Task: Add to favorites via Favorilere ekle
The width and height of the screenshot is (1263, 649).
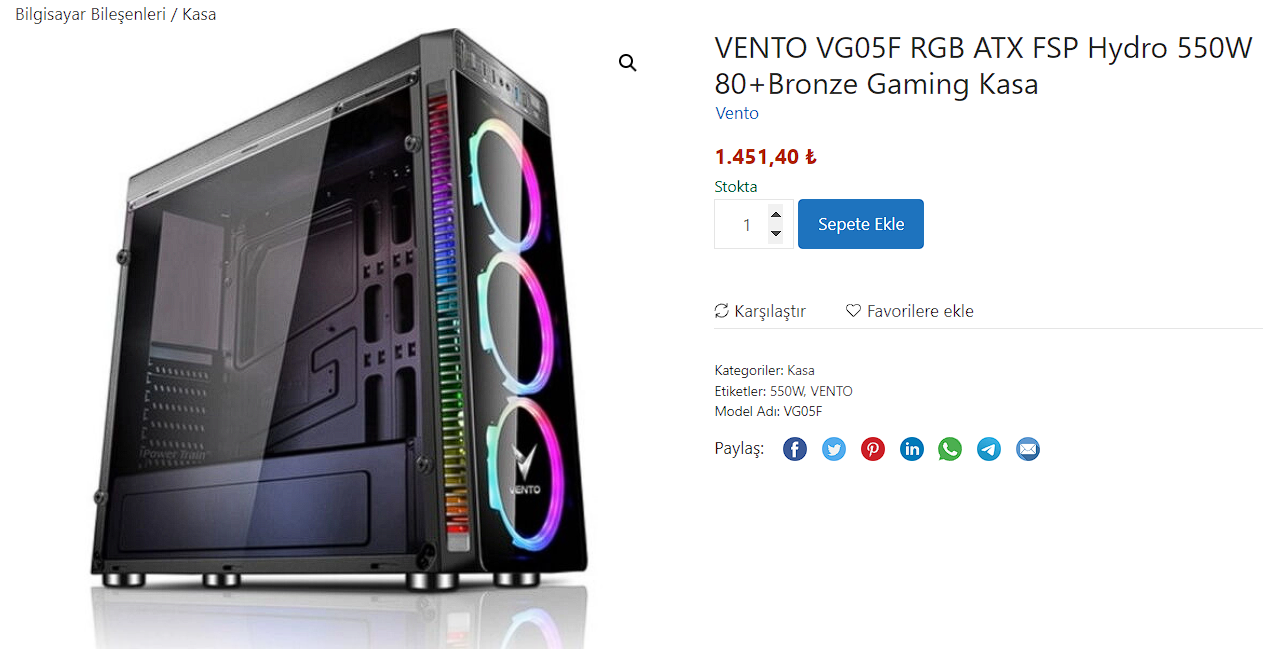Action: point(910,311)
